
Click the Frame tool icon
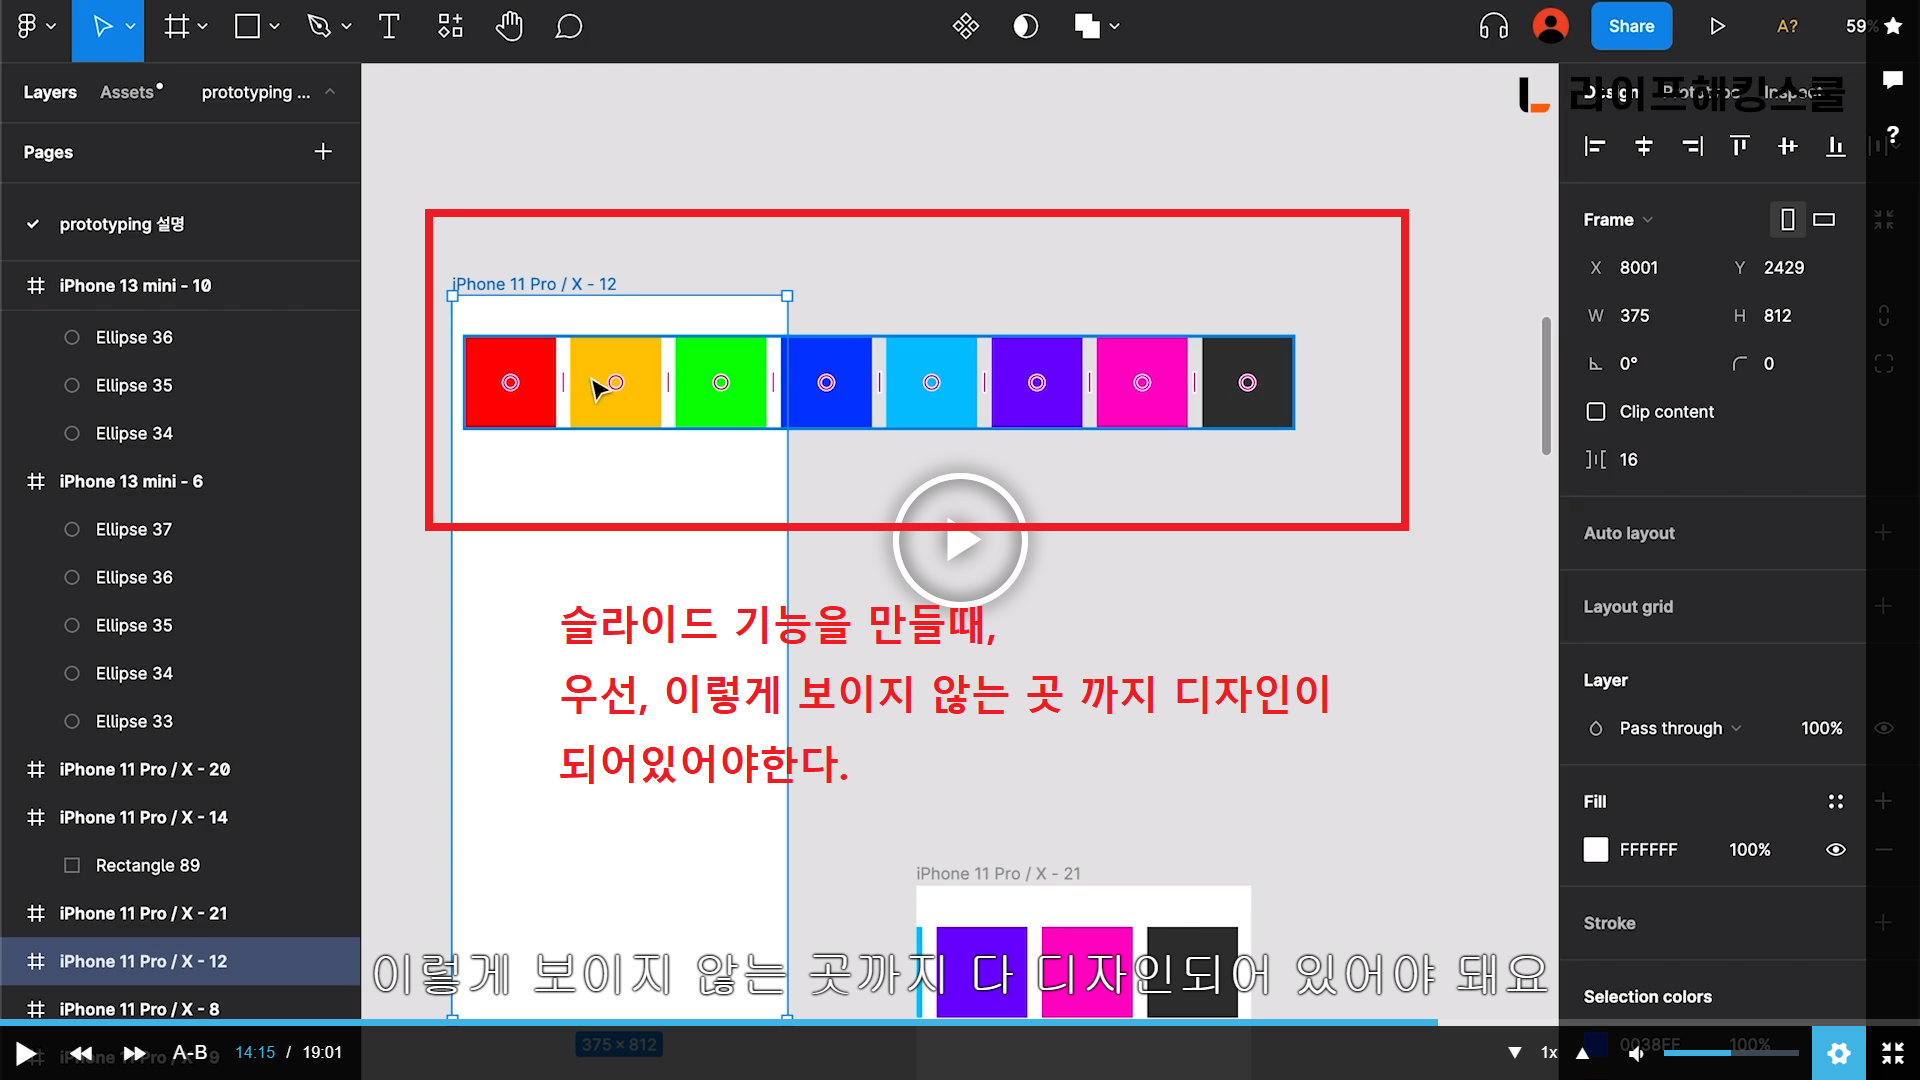tap(177, 27)
